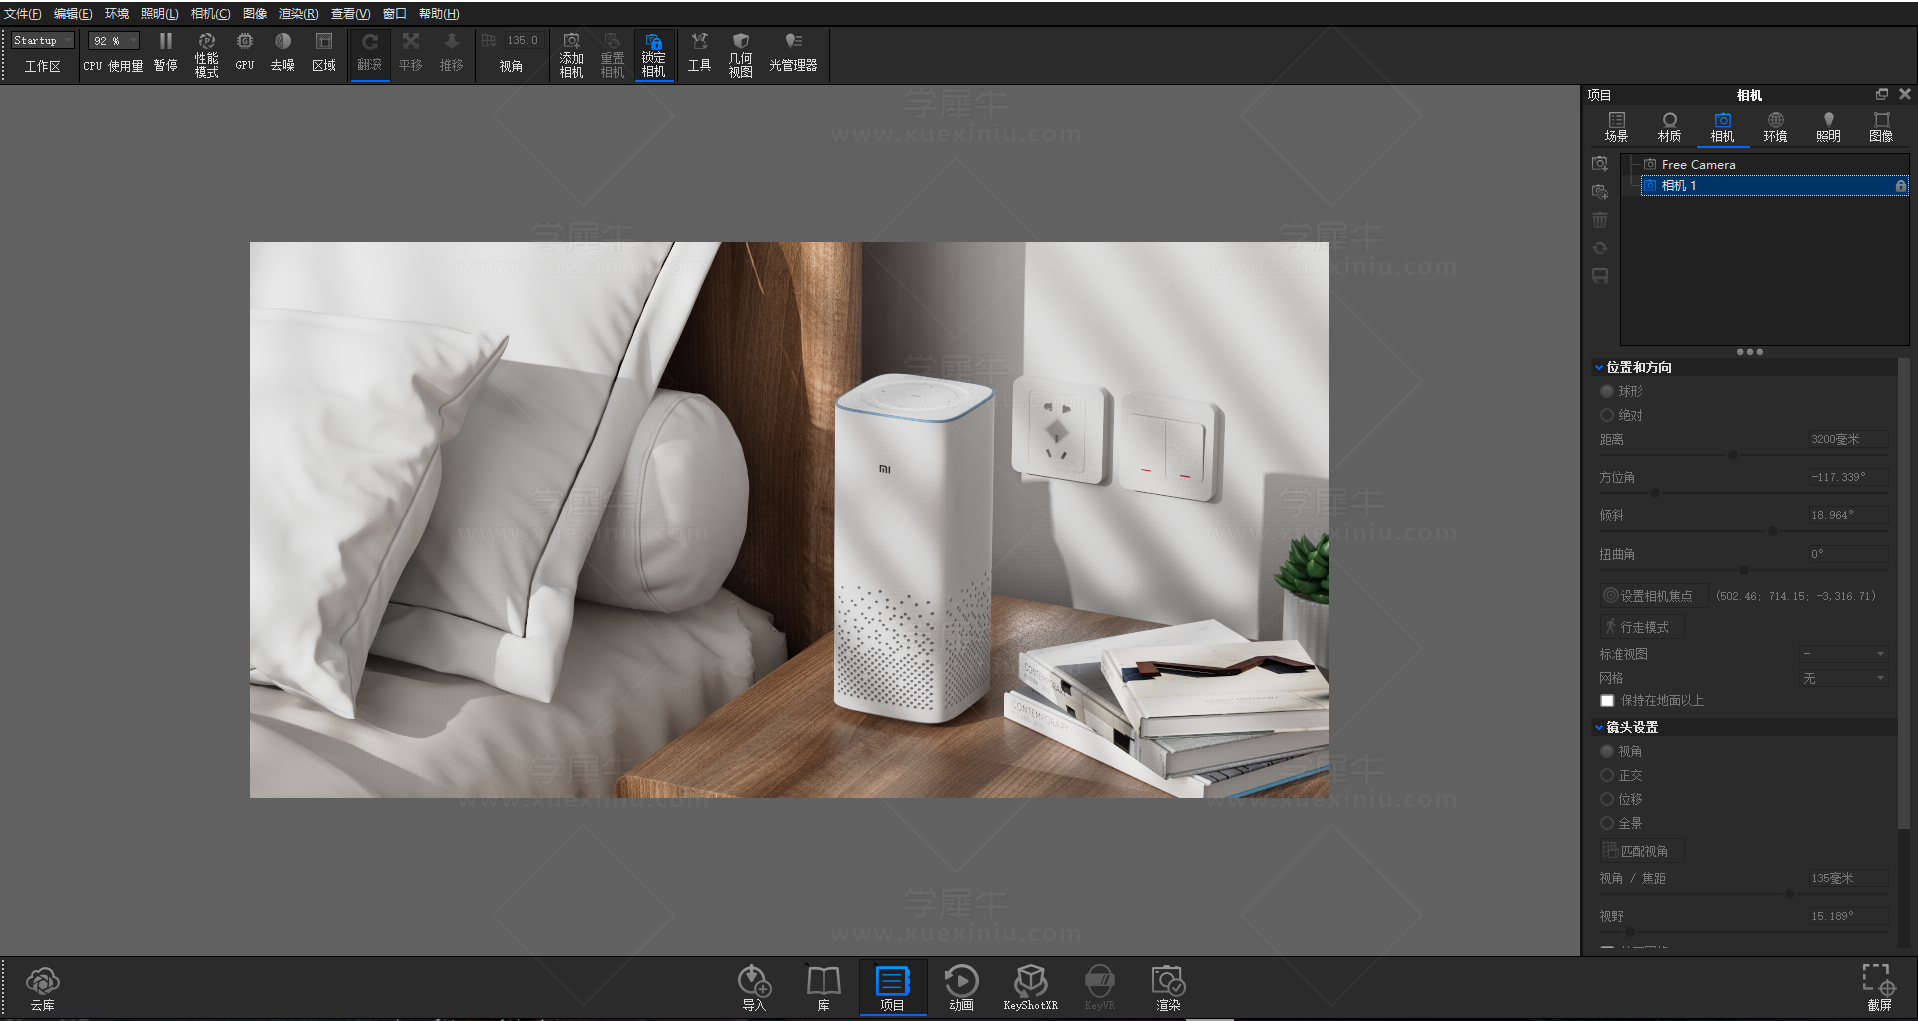The width and height of the screenshot is (1918, 1021).
Task: Launch KeyShotXR
Action: pyautogui.click(x=1030, y=988)
